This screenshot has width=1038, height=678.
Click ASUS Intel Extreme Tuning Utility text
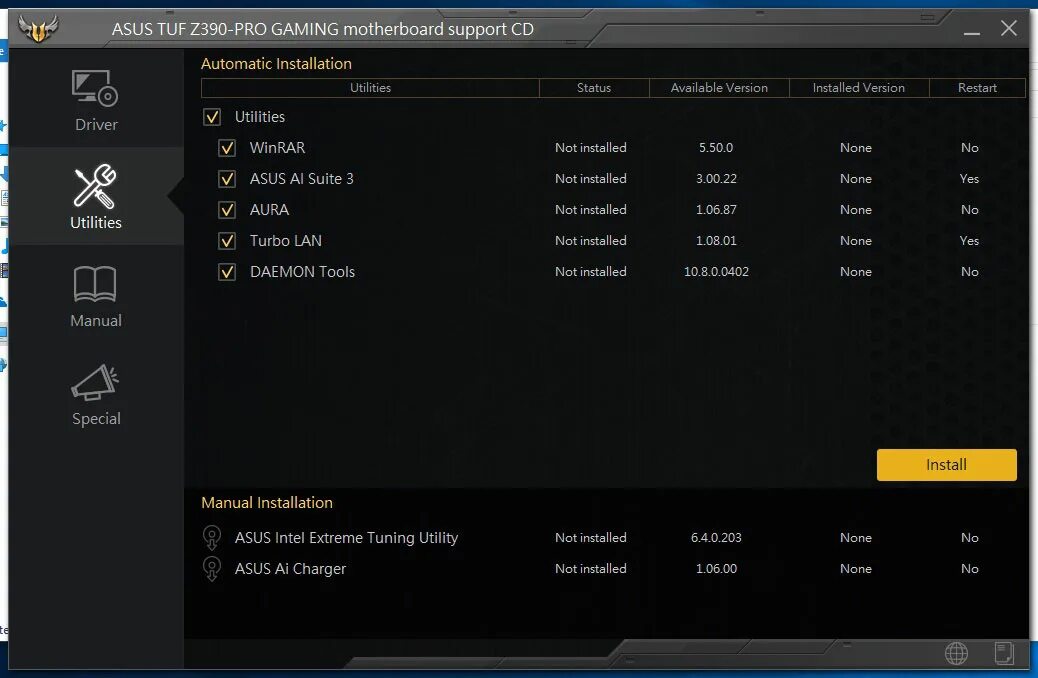[346, 538]
